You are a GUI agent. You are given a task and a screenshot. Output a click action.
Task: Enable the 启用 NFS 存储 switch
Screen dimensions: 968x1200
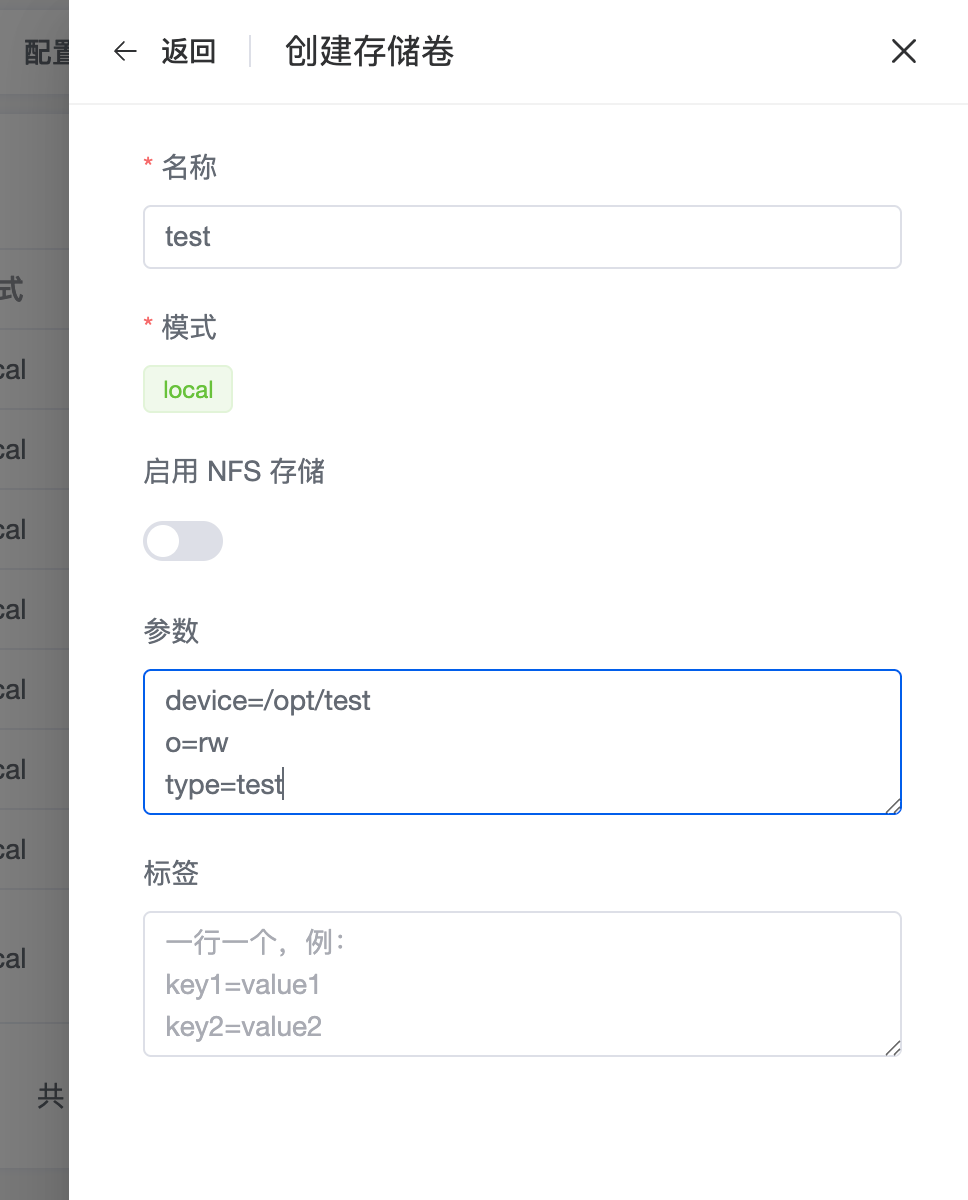pyautogui.click(x=183, y=541)
